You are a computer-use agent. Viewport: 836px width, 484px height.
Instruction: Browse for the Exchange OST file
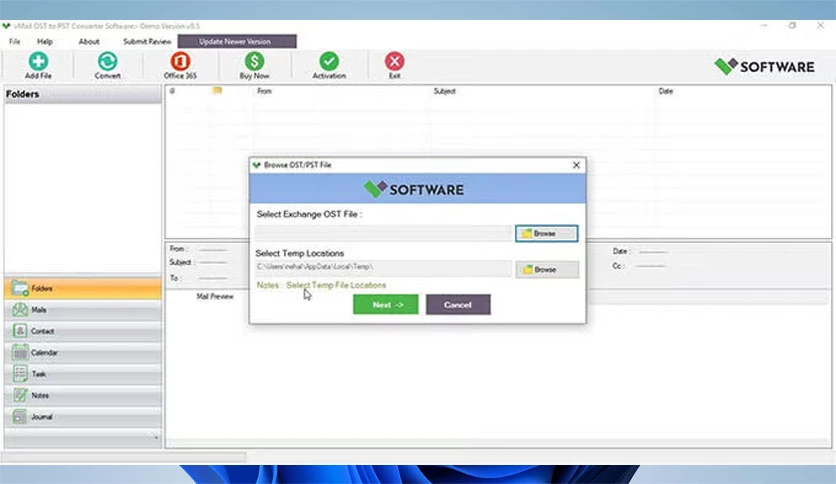pos(546,233)
